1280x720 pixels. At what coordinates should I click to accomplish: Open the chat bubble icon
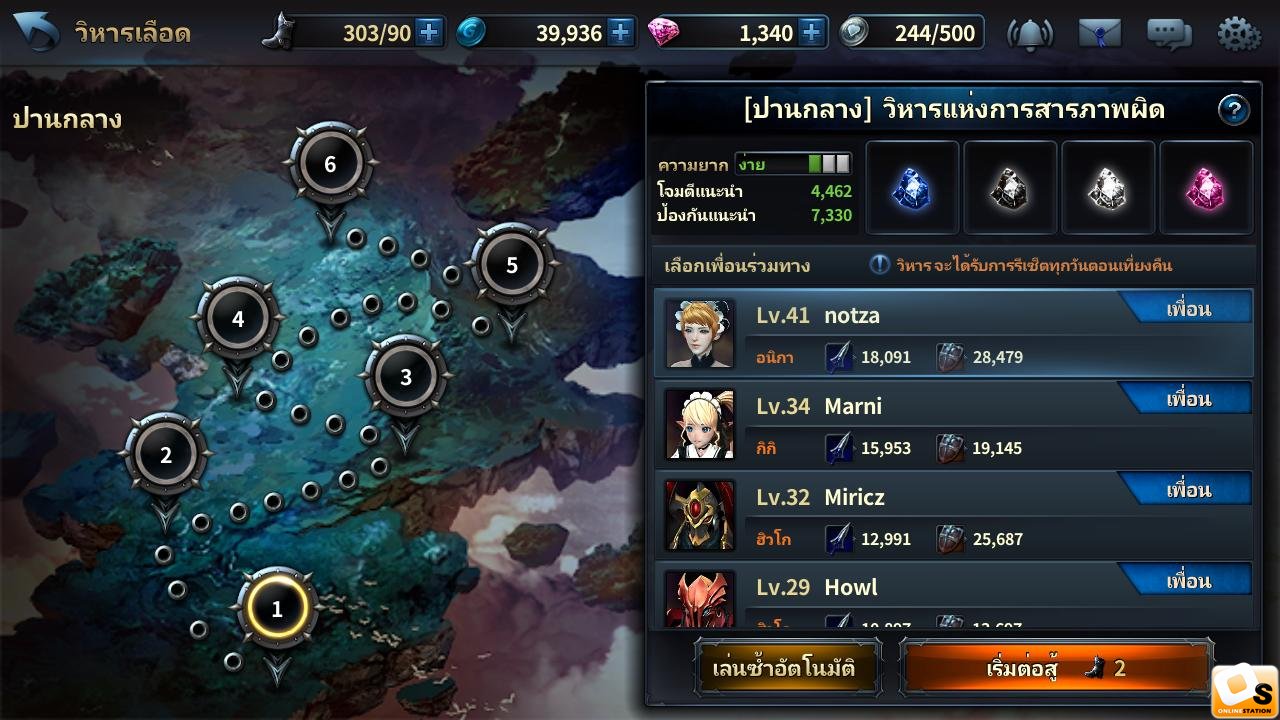1168,34
